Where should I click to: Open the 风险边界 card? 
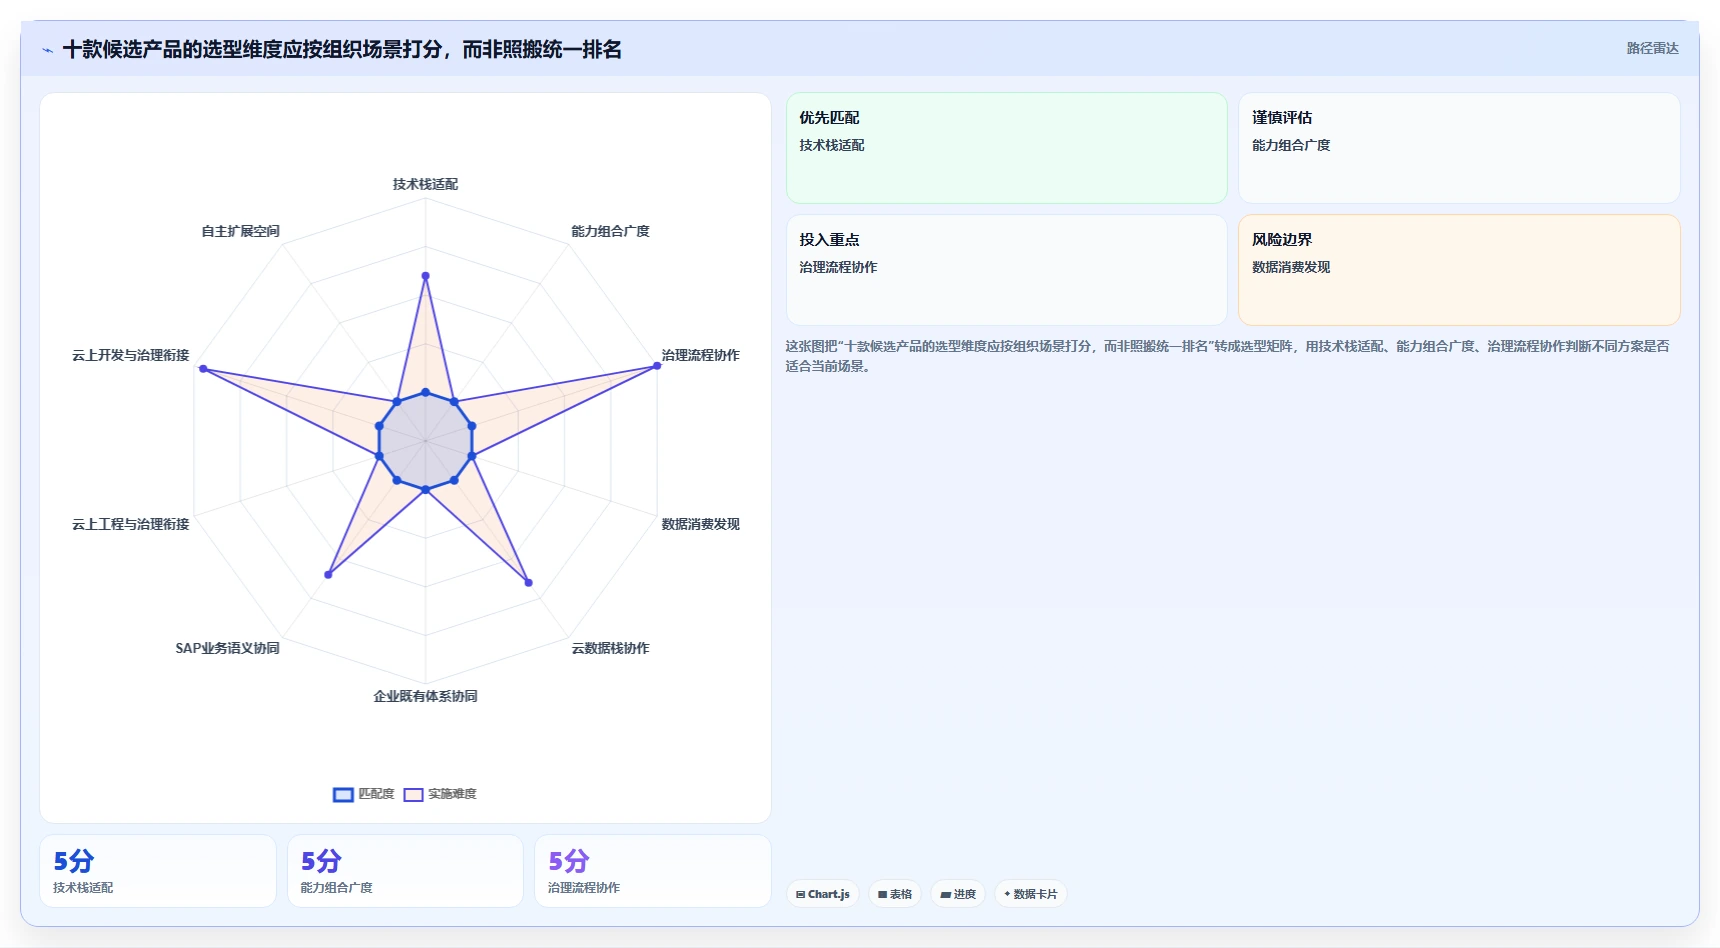click(x=1459, y=270)
